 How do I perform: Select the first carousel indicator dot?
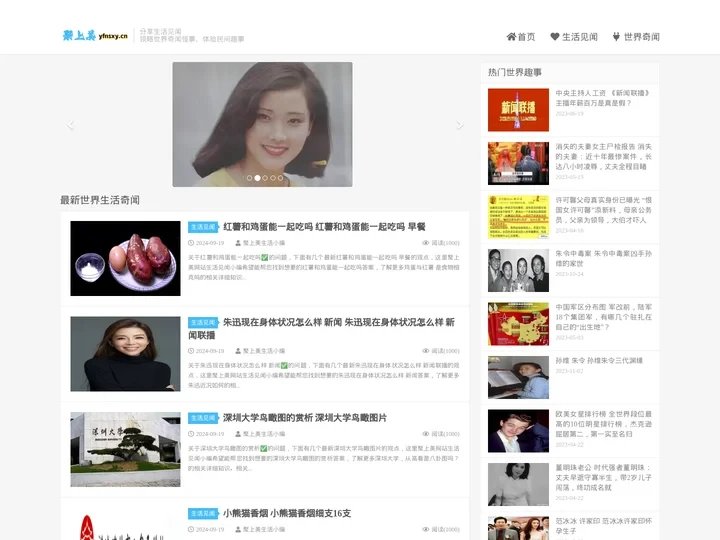pyautogui.click(x=249, y=178)
